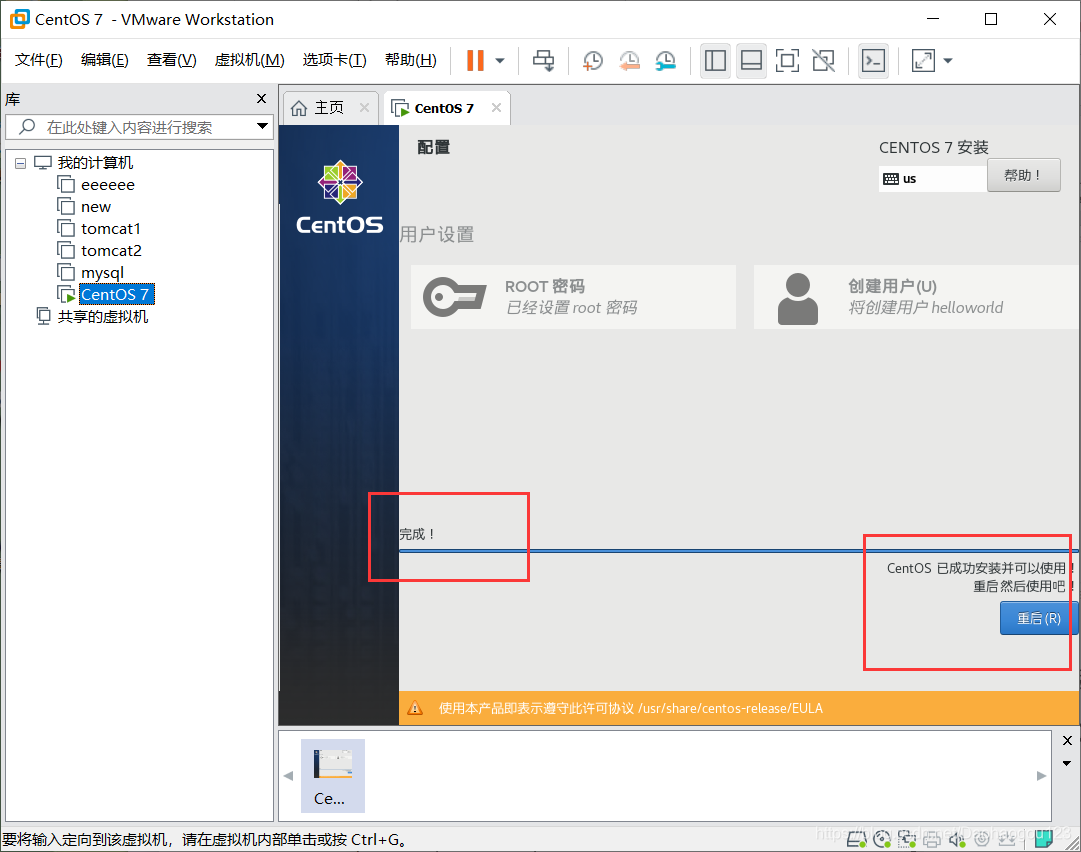Select the new virtual machine
1081x852 pixels.
(96, 207)
